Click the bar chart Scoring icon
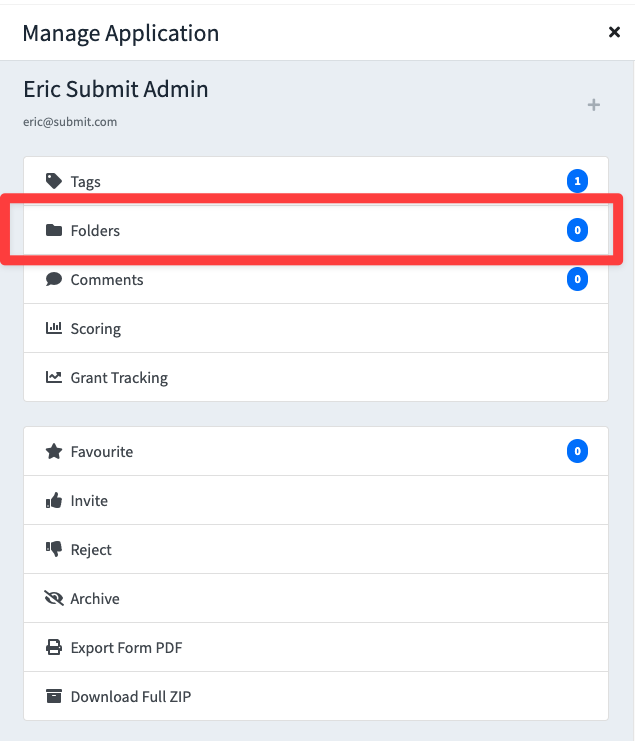 point(54,328)
